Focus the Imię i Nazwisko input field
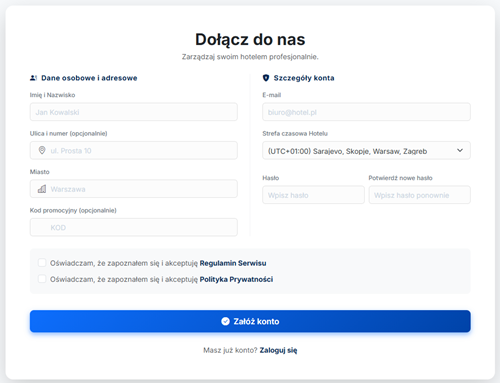This screenshot has width=500, height=383. (134, 112)
